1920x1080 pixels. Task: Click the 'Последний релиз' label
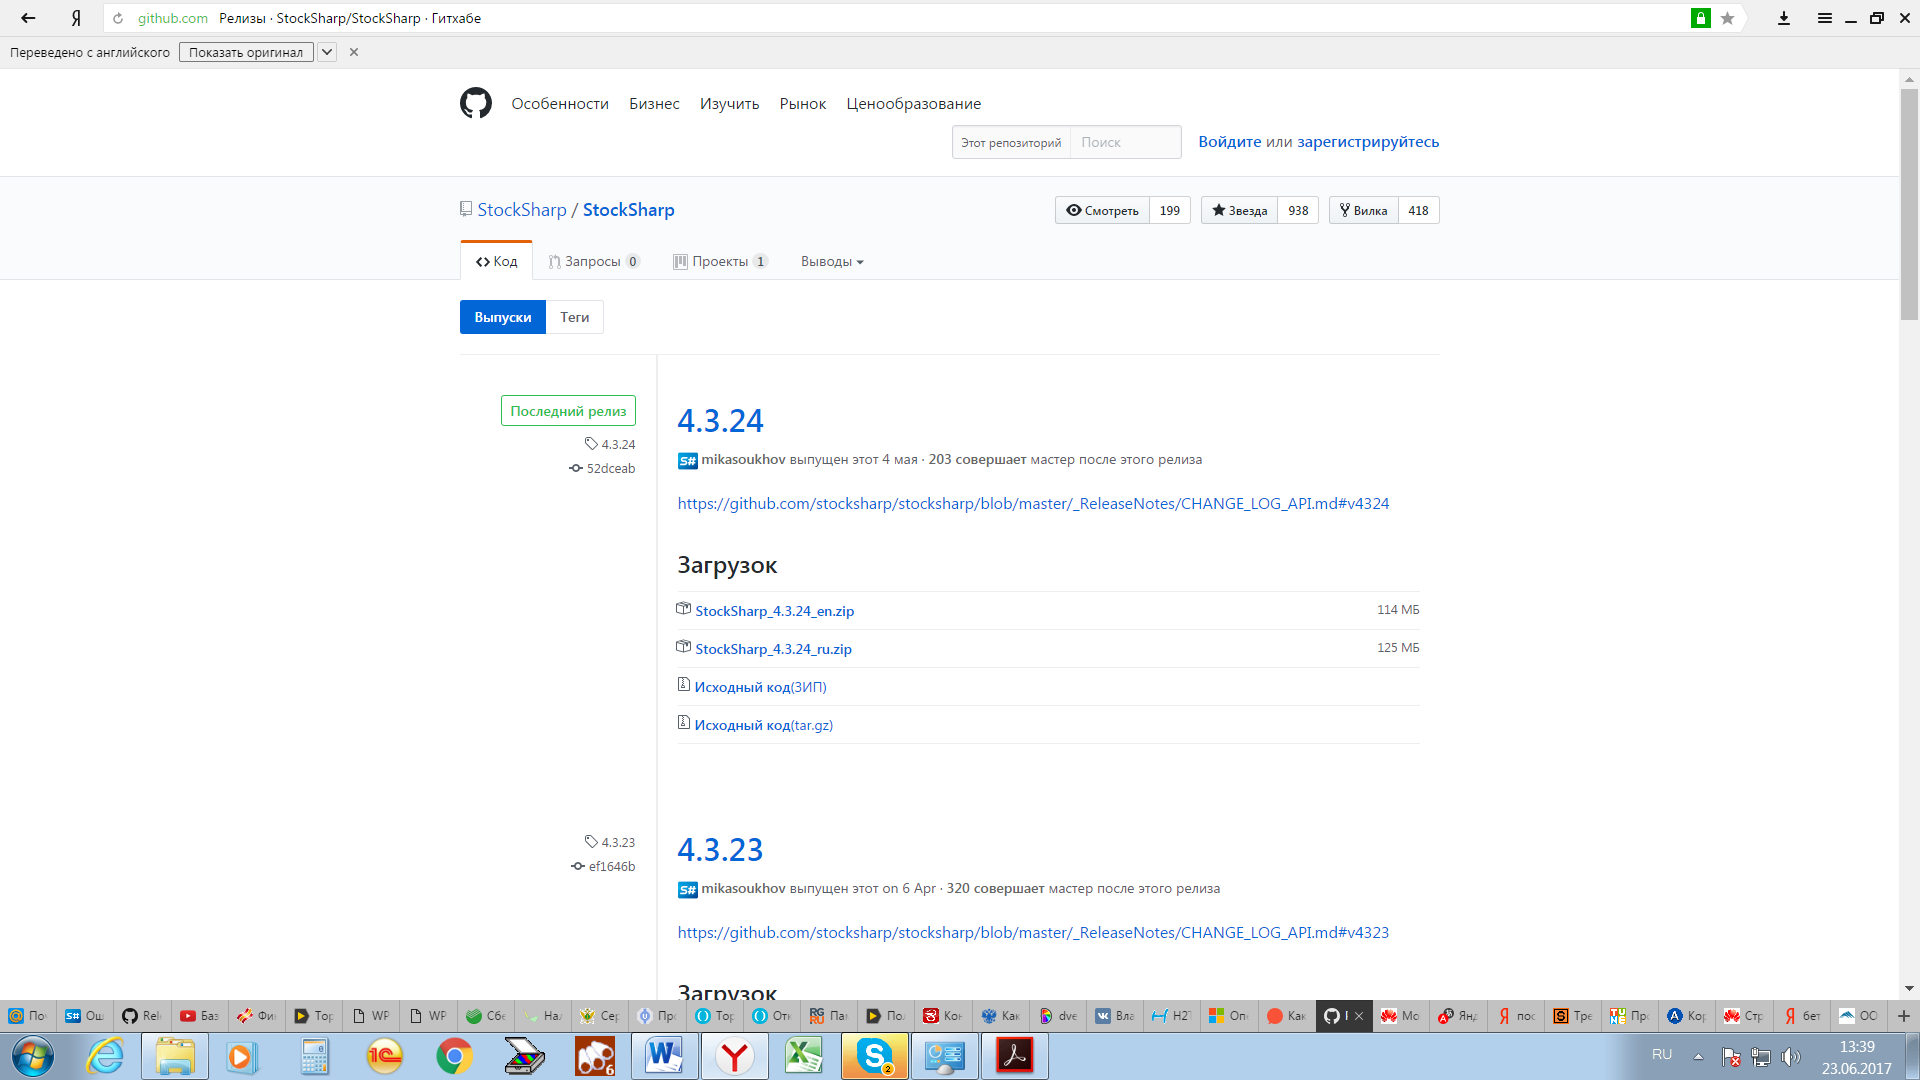click(568, 410)
